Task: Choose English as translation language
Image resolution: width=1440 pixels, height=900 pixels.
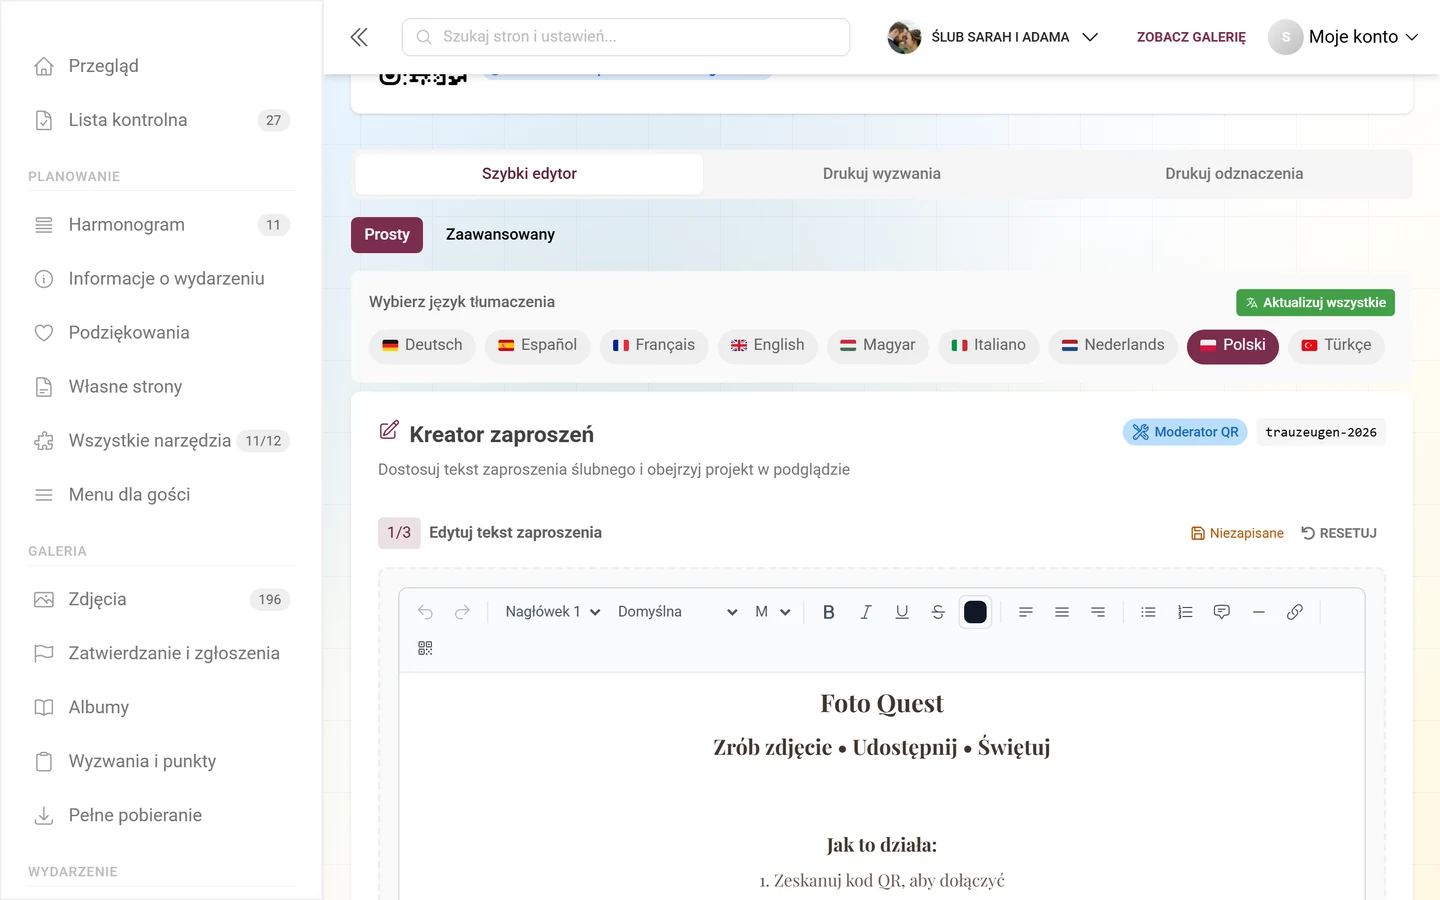Action: pyautogui.click(x=767, y=346)
